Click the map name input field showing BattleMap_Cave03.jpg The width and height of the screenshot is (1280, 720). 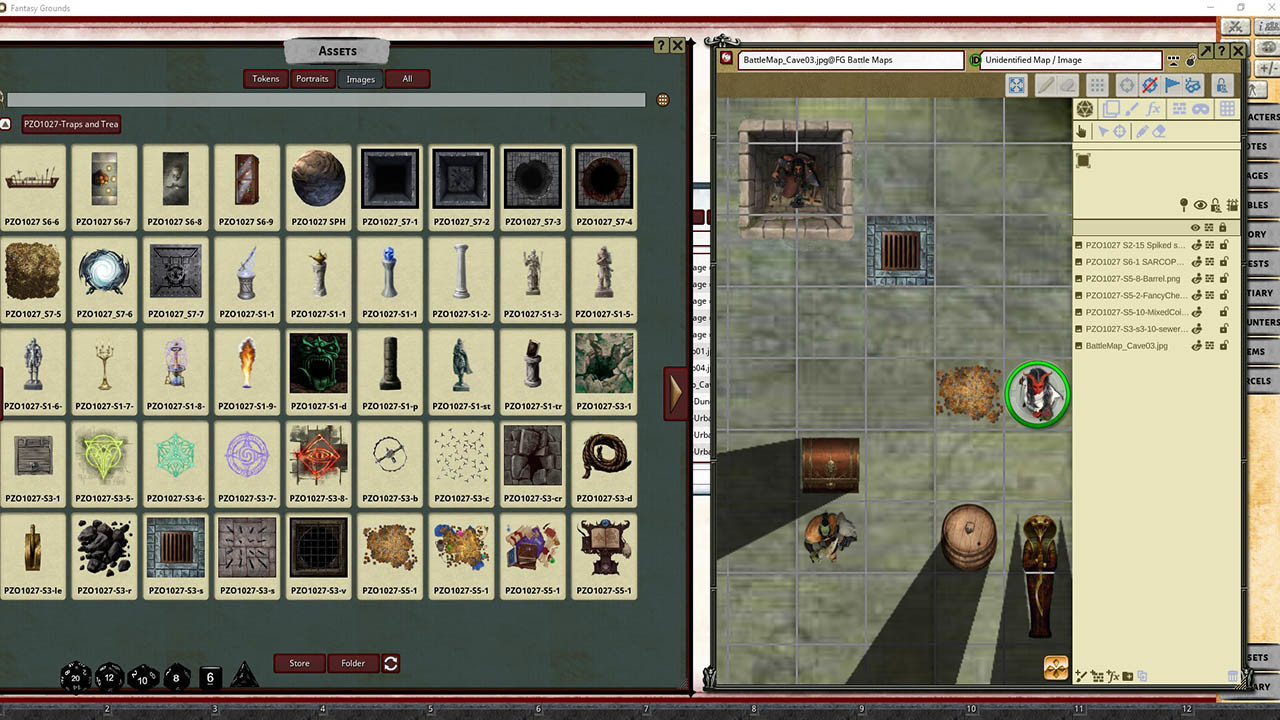click(x=849, y=60)
